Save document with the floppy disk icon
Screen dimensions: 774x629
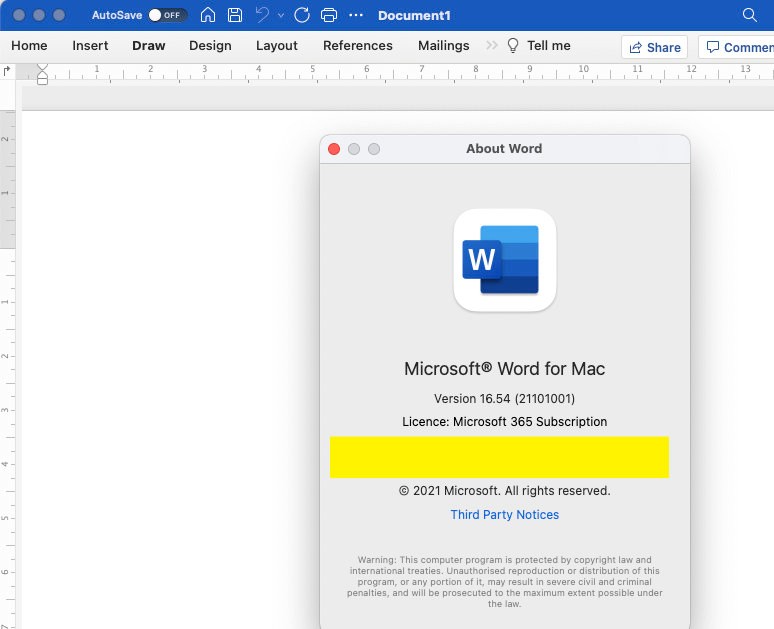pos(235,15)
